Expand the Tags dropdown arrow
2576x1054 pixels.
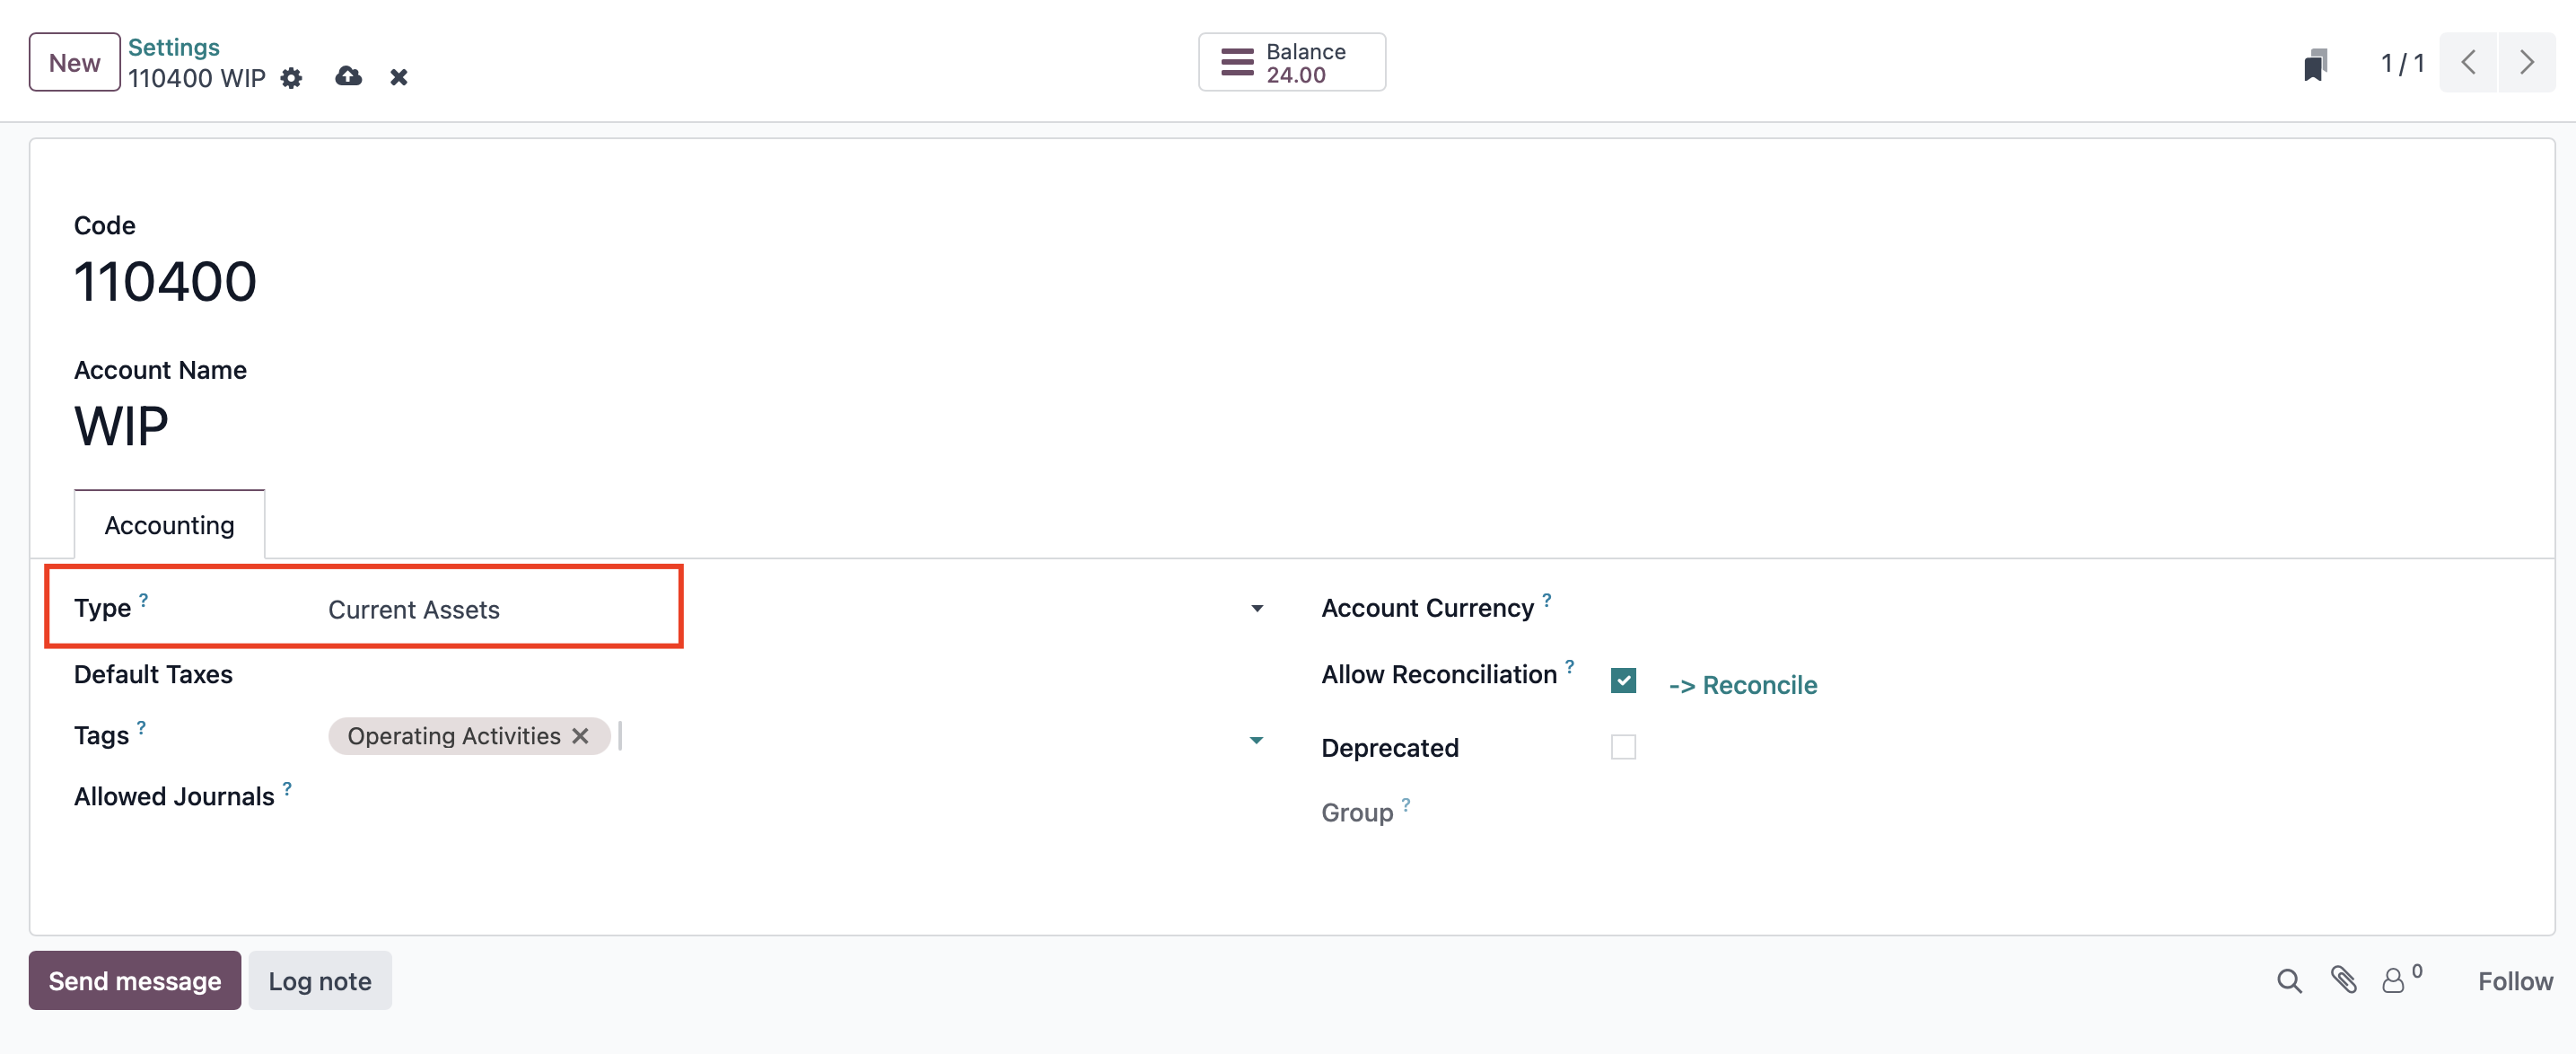pyautogui.click(x=1257, y=740)
